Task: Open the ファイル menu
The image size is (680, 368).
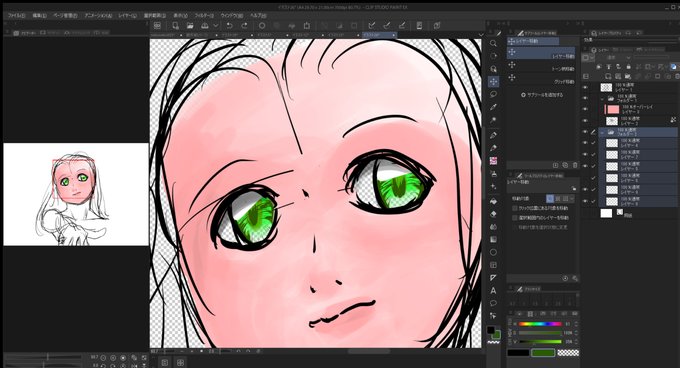Action: click(16, 16)
